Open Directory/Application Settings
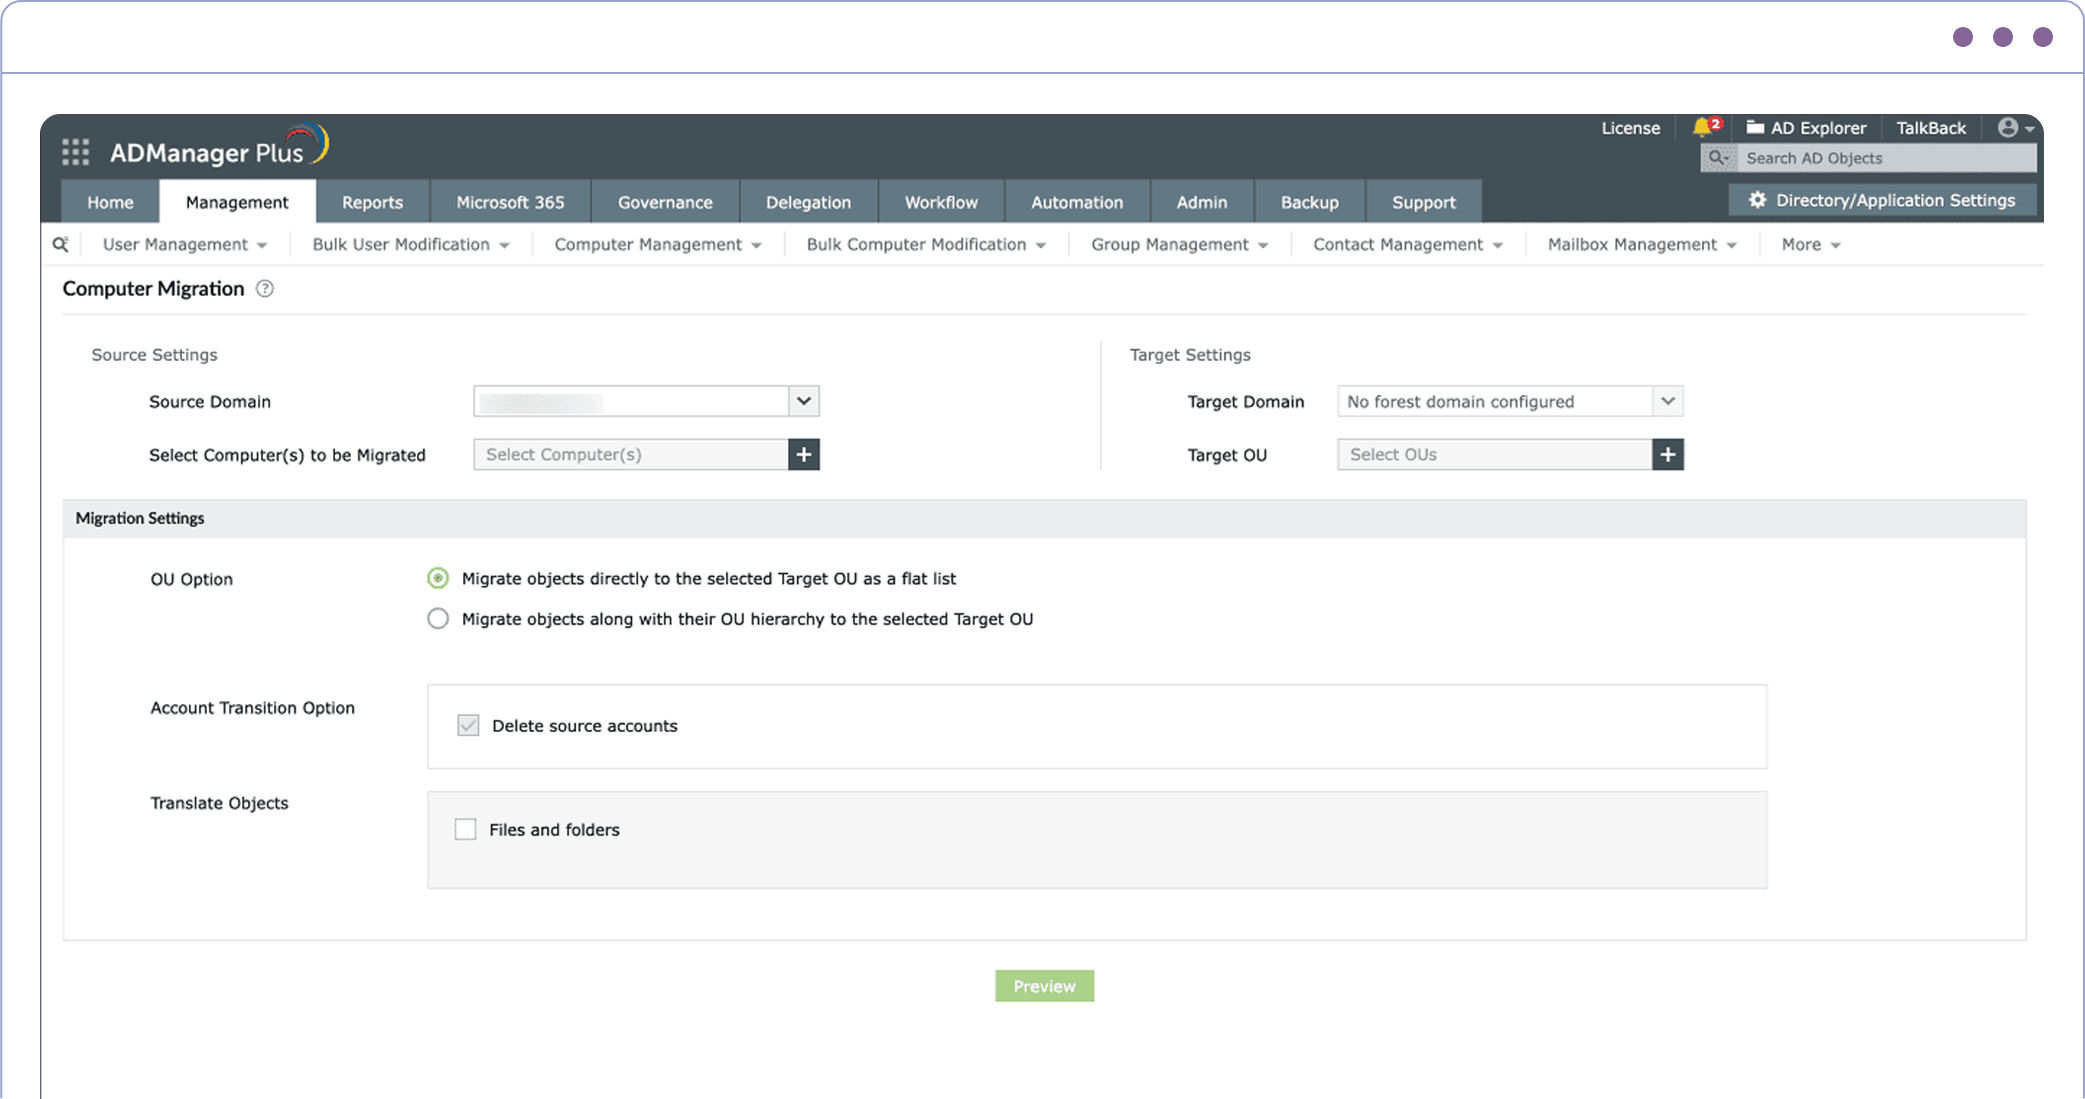This screenshot has height=1099, width=2085. tap(1882, 200)
